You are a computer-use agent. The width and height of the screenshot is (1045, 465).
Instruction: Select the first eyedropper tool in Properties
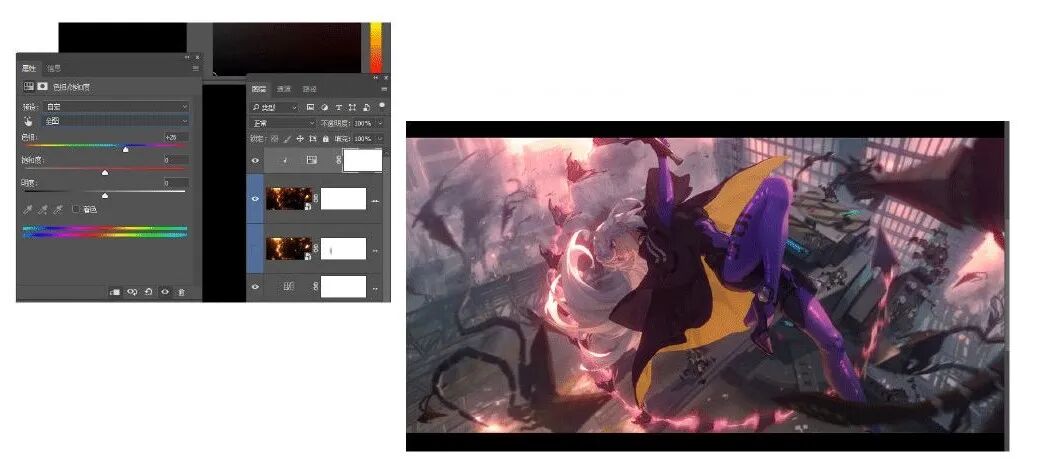(28, 210)
